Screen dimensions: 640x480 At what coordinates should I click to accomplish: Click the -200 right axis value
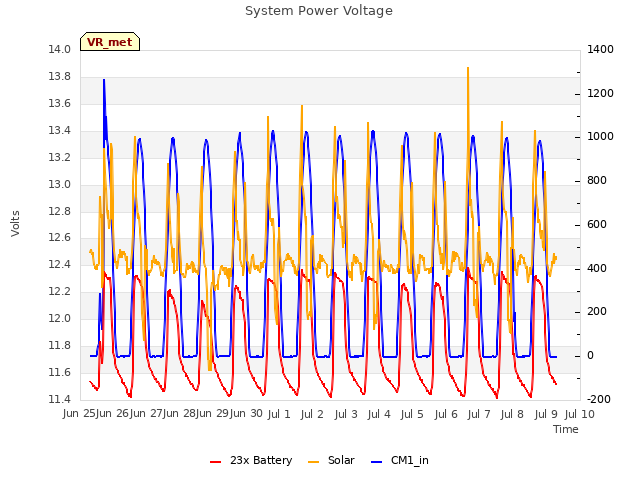coord(599,399)
